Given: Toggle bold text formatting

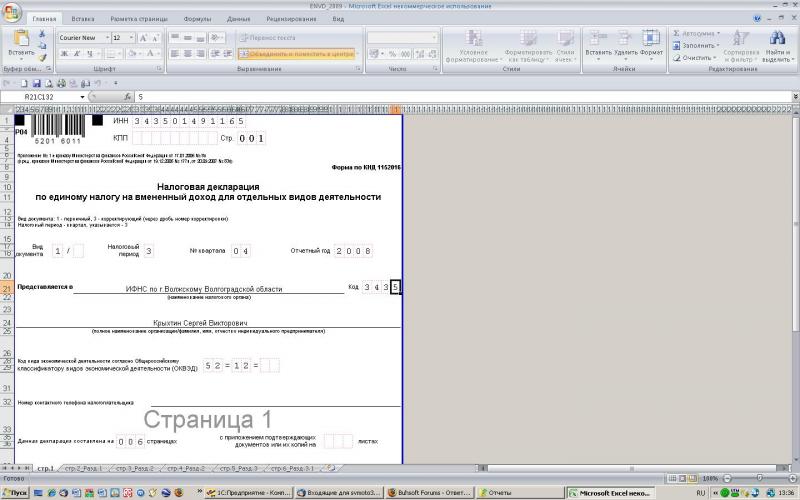Looking at the screenshot, I should point(62,53).
